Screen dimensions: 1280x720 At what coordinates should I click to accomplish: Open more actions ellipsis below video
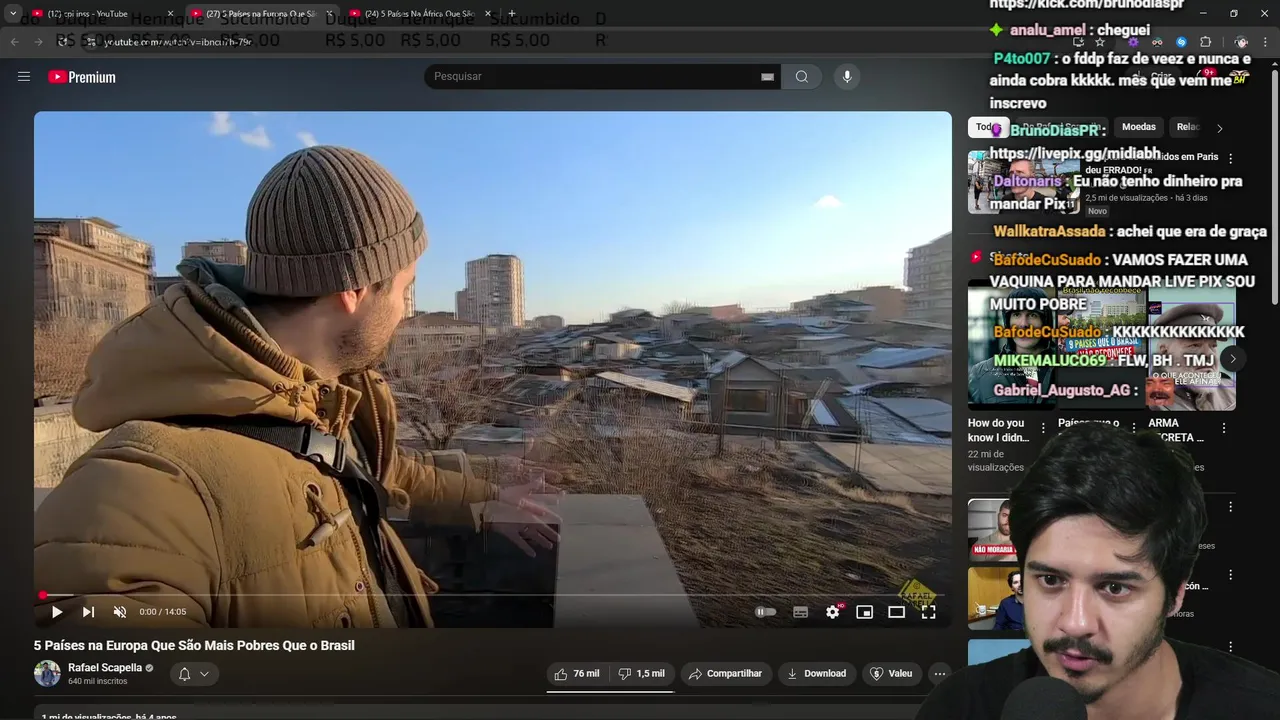pos(939,674)
